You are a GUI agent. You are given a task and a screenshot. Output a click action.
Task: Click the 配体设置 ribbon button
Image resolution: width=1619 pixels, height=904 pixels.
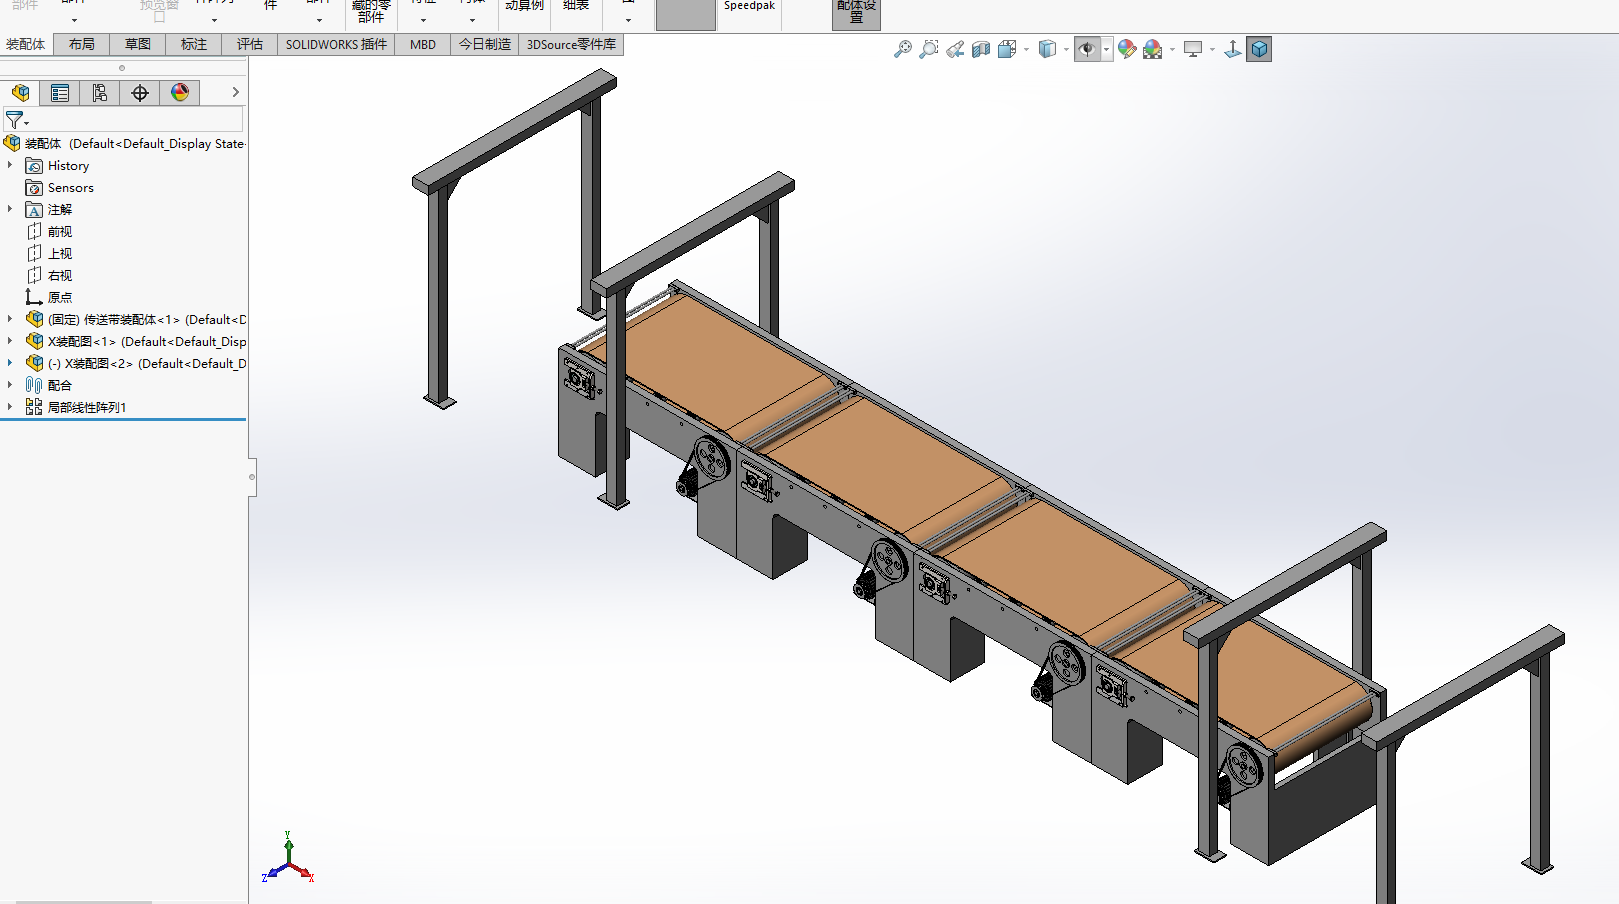[856, 13]
